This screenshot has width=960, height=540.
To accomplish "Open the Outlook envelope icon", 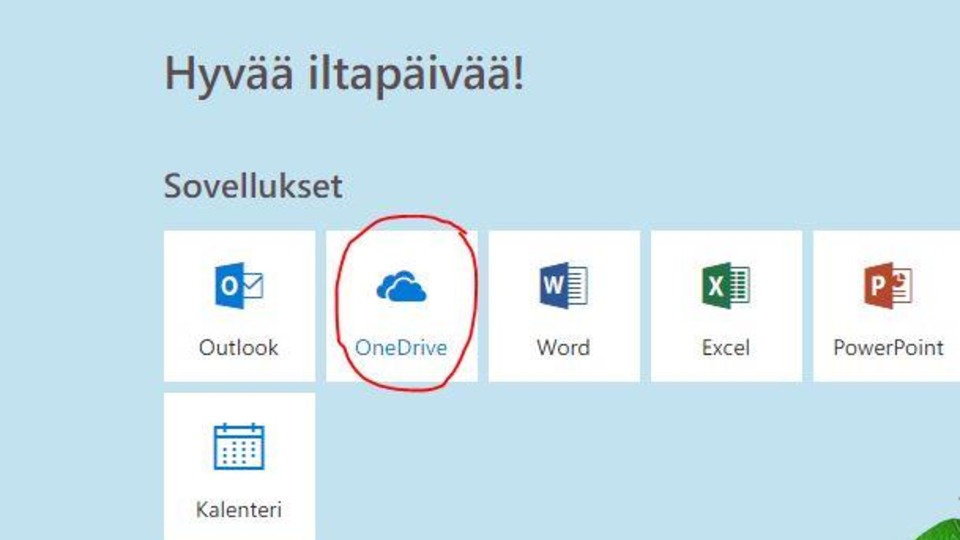I will tap(239, 287).
